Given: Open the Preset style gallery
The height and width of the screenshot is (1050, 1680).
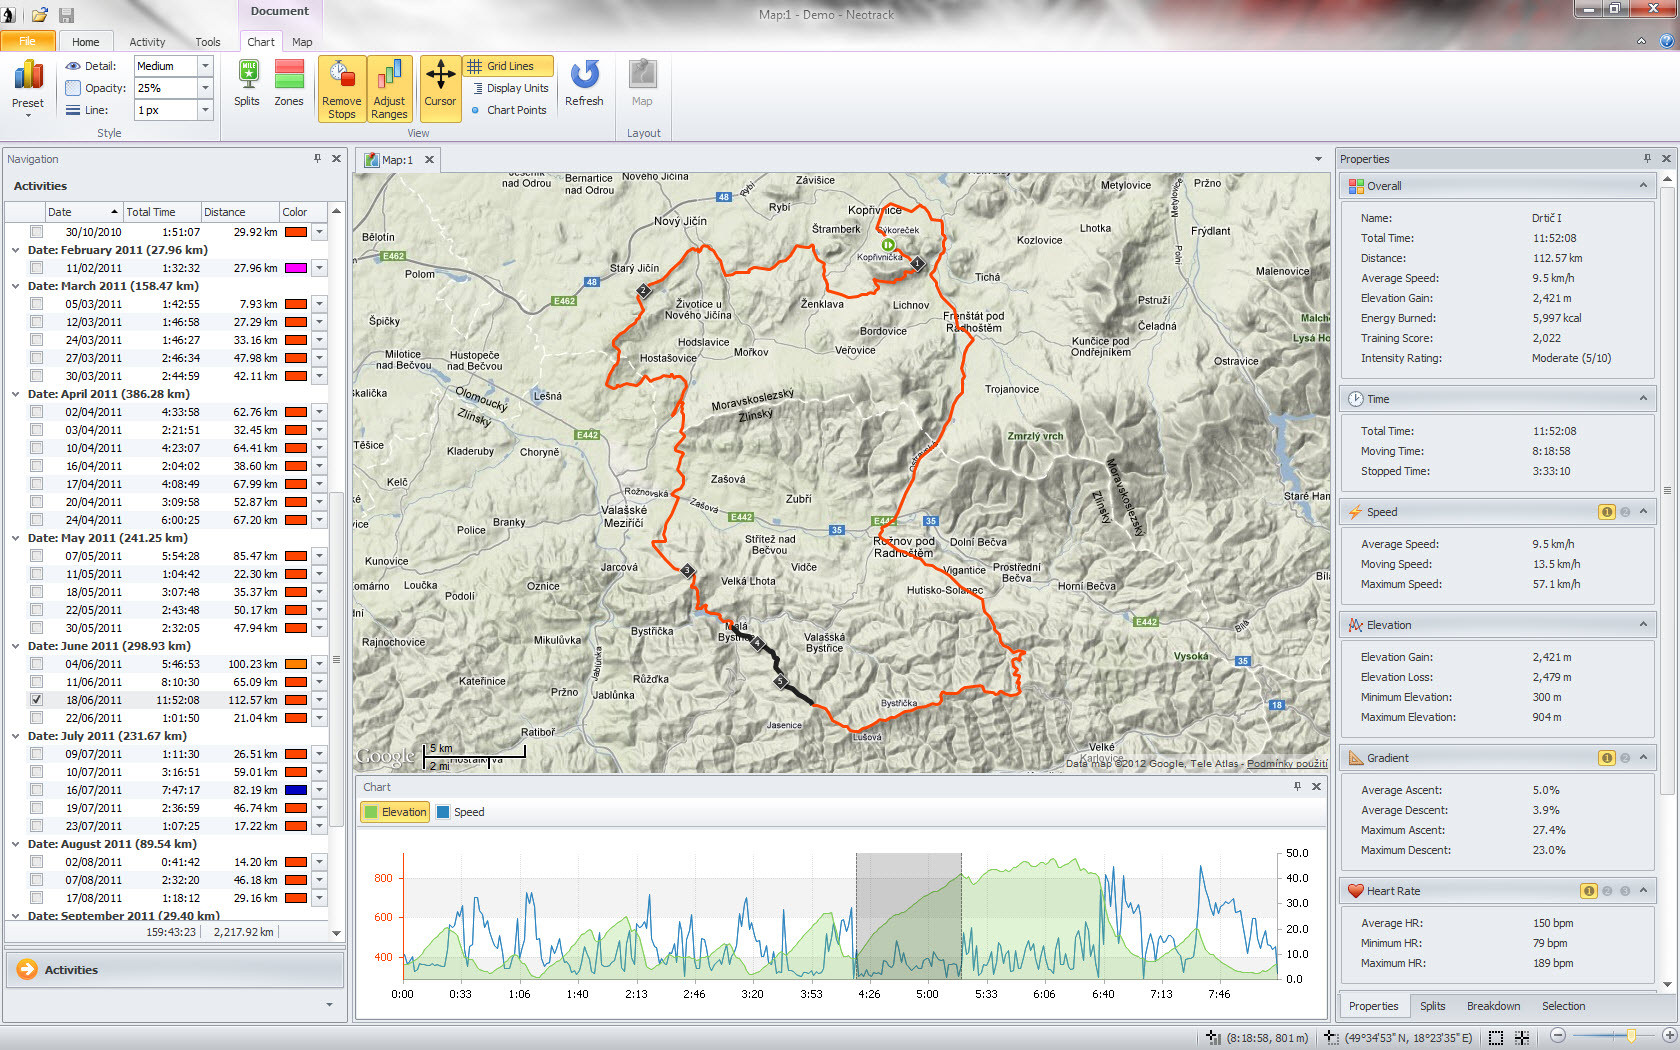Looking at the screenshot, I should pos(28,88).
